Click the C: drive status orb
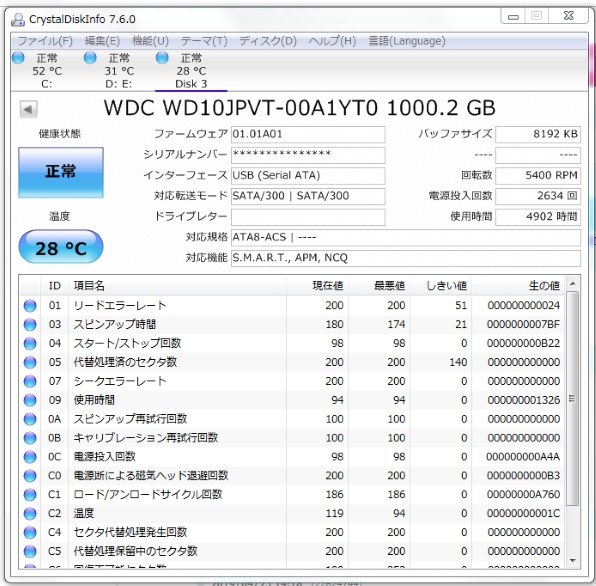 click(18, 58)
